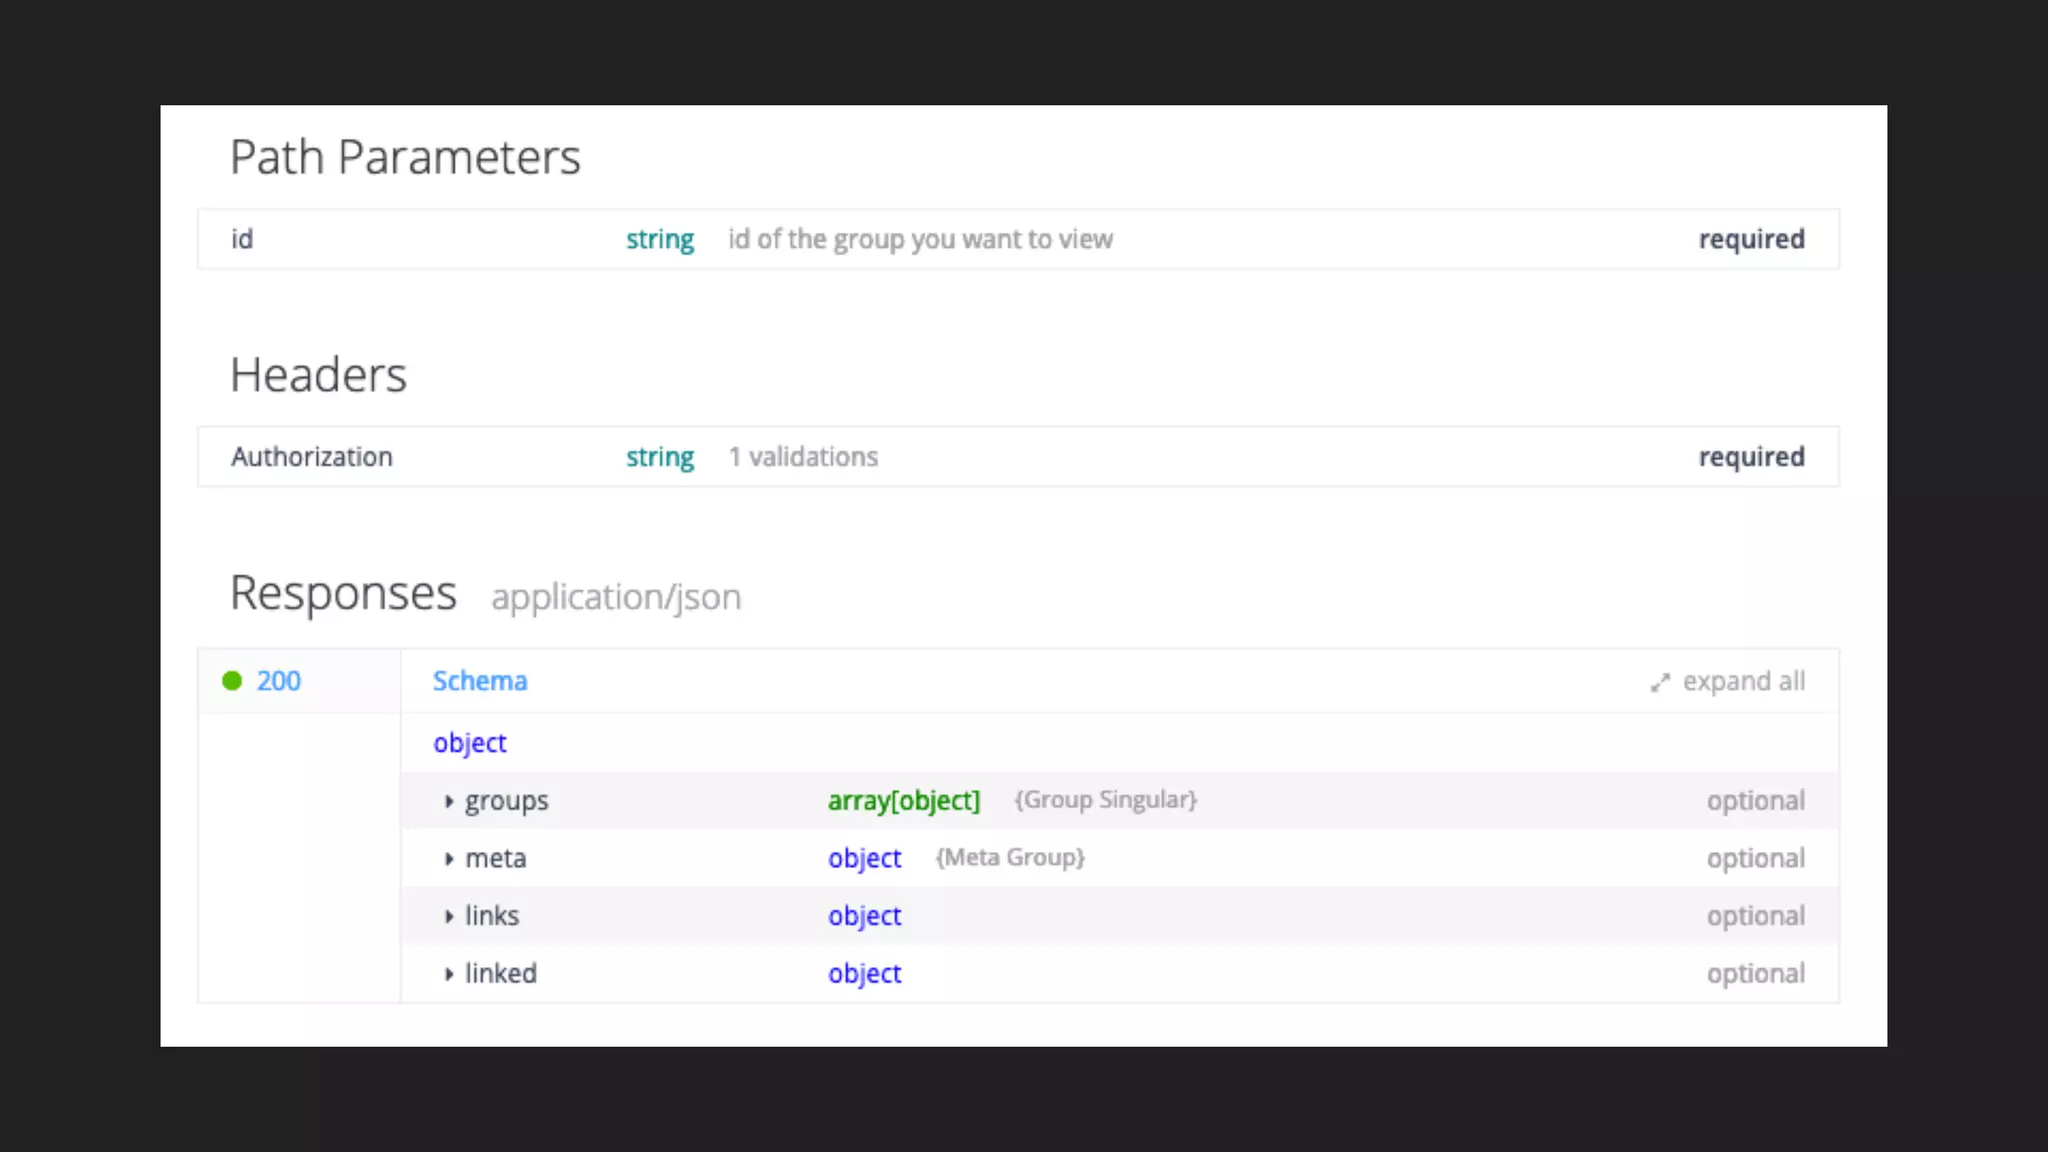2048x1152 pixels.
Task: Click the root object type label
Action: tap(469, 743)
